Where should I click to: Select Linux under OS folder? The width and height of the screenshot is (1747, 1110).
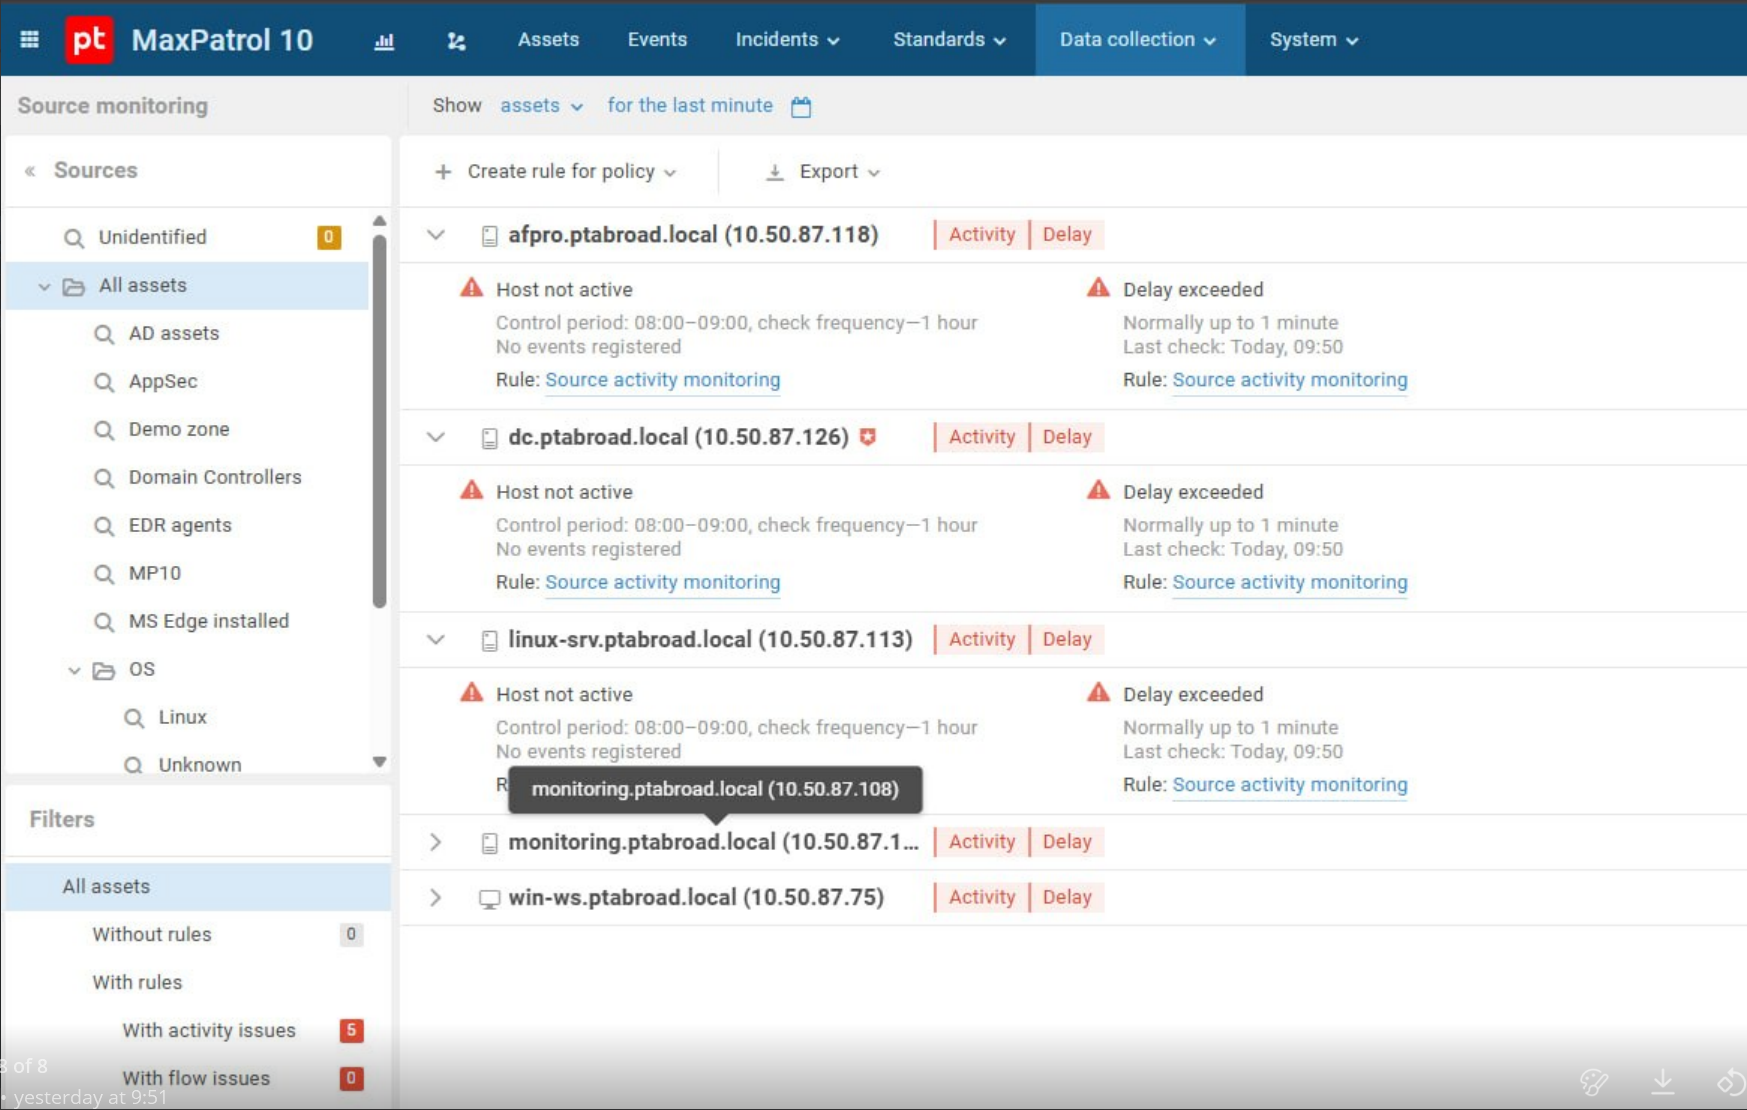tap(188, 717)
